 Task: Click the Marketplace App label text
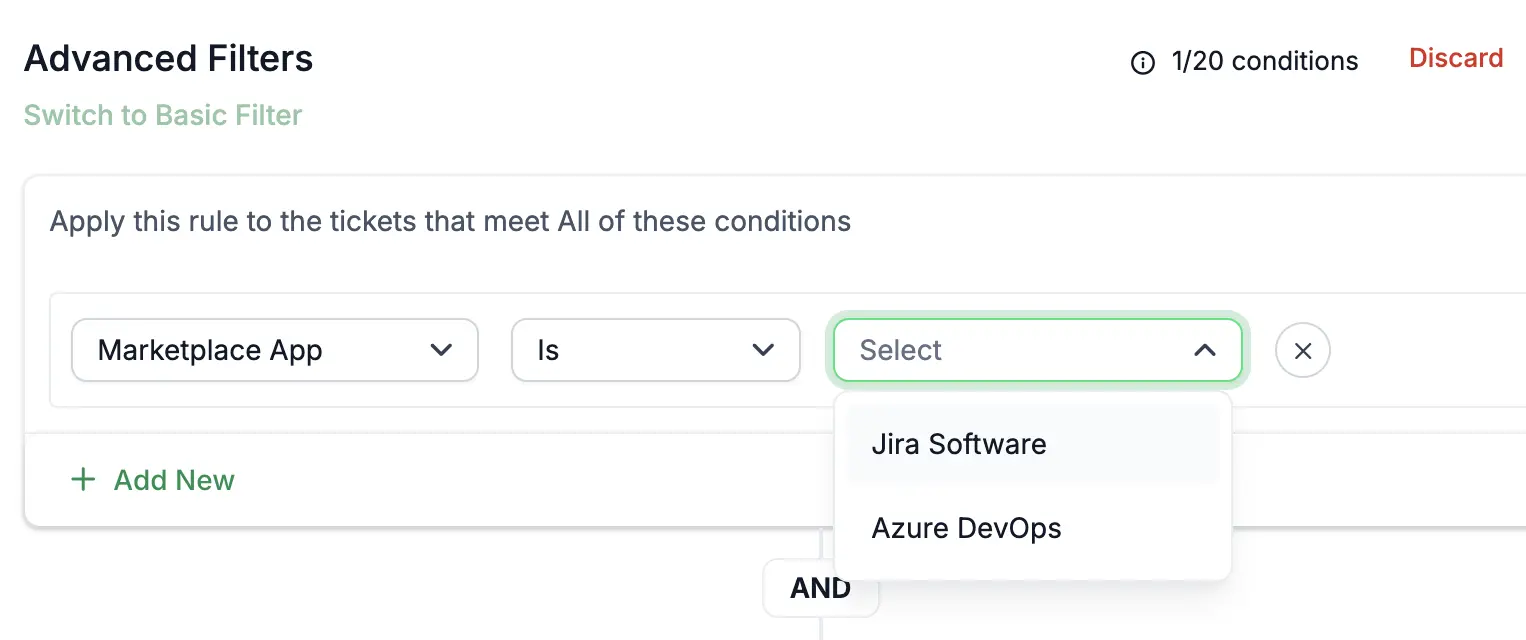[x=210, y=351]
